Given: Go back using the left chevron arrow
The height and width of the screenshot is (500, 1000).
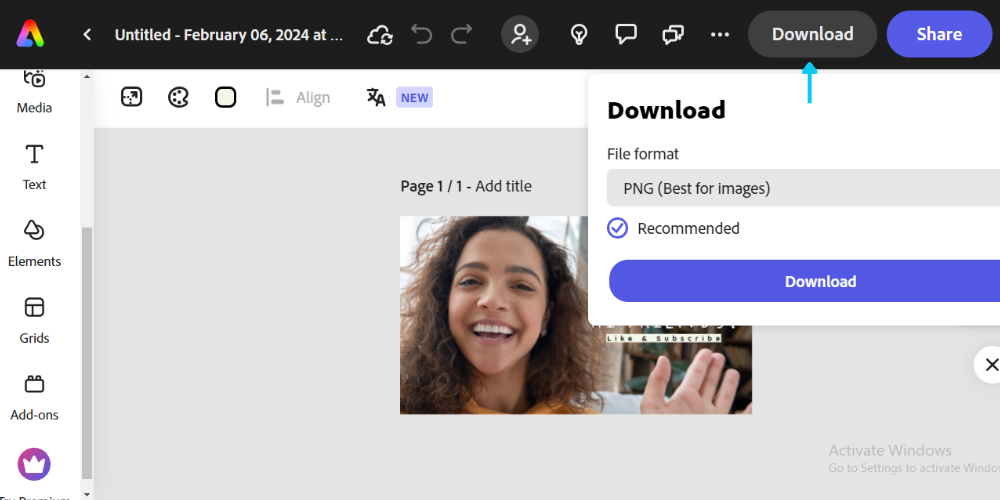Looking at the screenshot, I should (x=87, y=34).
